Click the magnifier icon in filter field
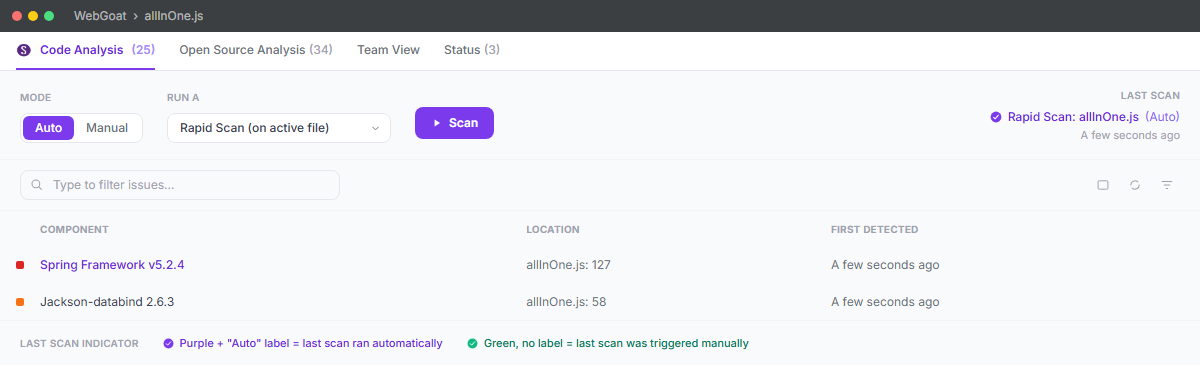 [37, 185]
